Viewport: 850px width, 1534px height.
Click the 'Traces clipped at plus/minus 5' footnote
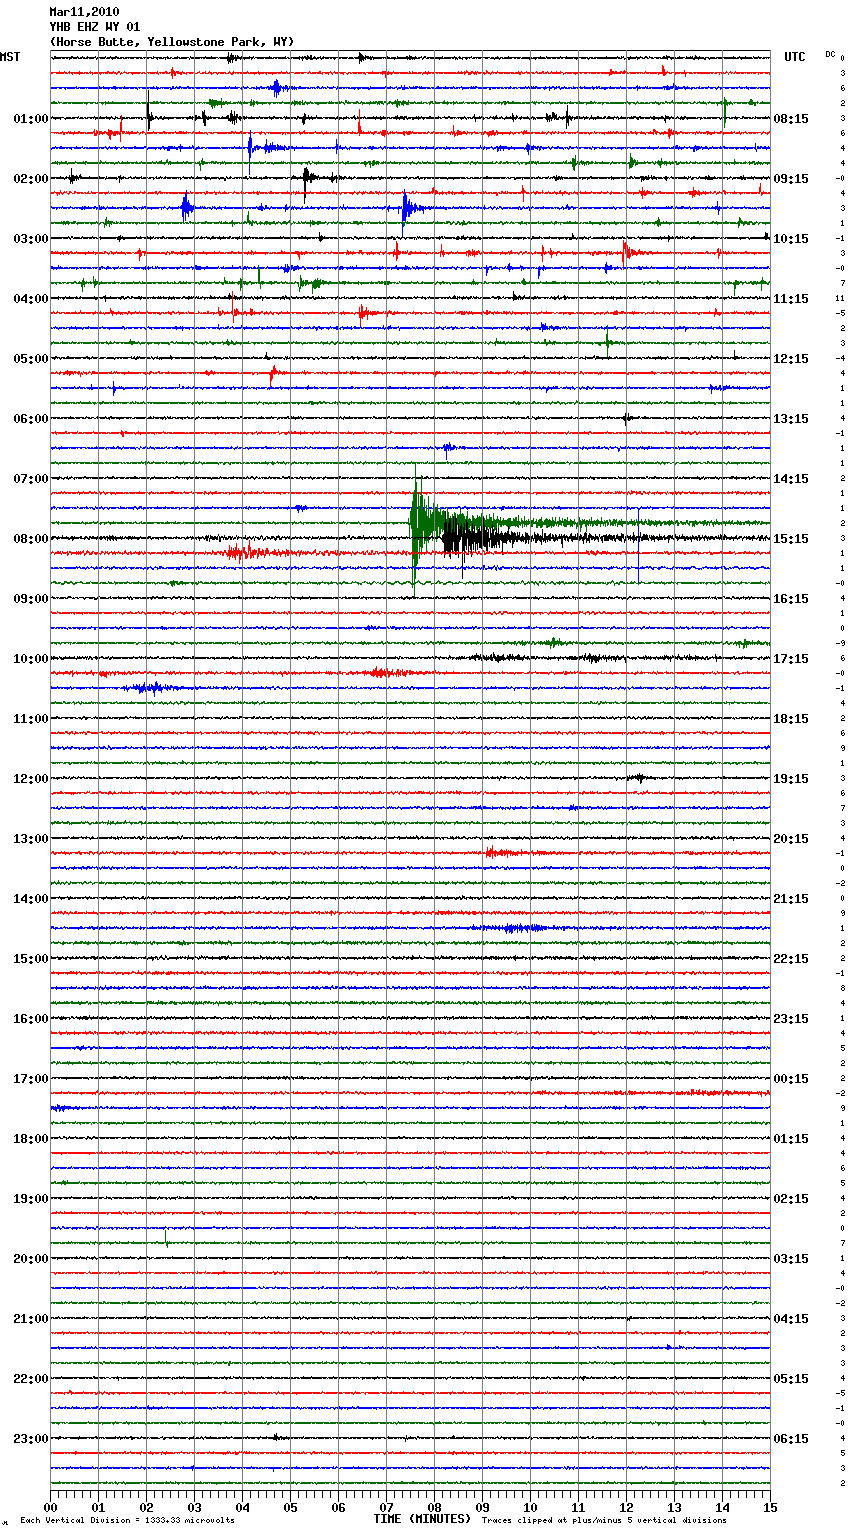click(x=604, y=1521)
